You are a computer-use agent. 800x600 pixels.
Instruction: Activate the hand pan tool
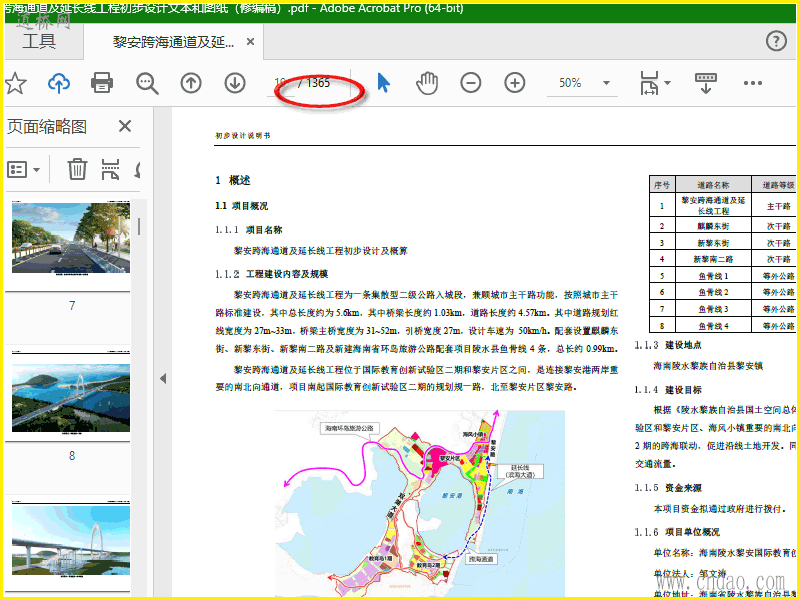pyautogui.click(x=427, y=83)
